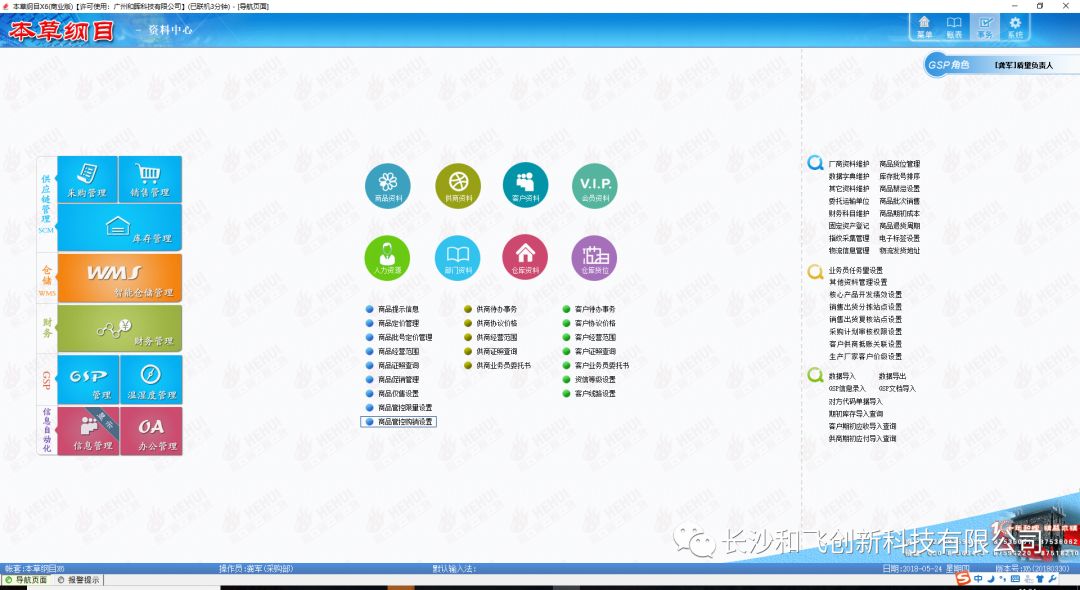Open 库存管理 warehouse tile
The height and width of the screenshot is (590, 1080).
[120, 227]
